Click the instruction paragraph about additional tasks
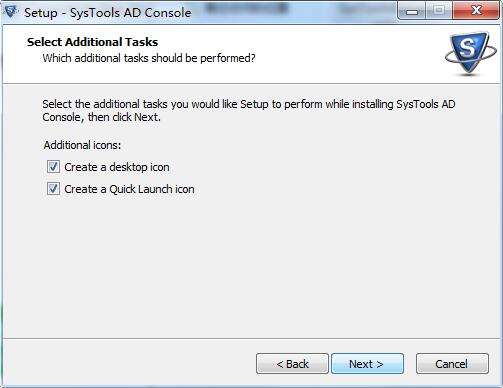 pyautogui.click(x=249, y=111)
